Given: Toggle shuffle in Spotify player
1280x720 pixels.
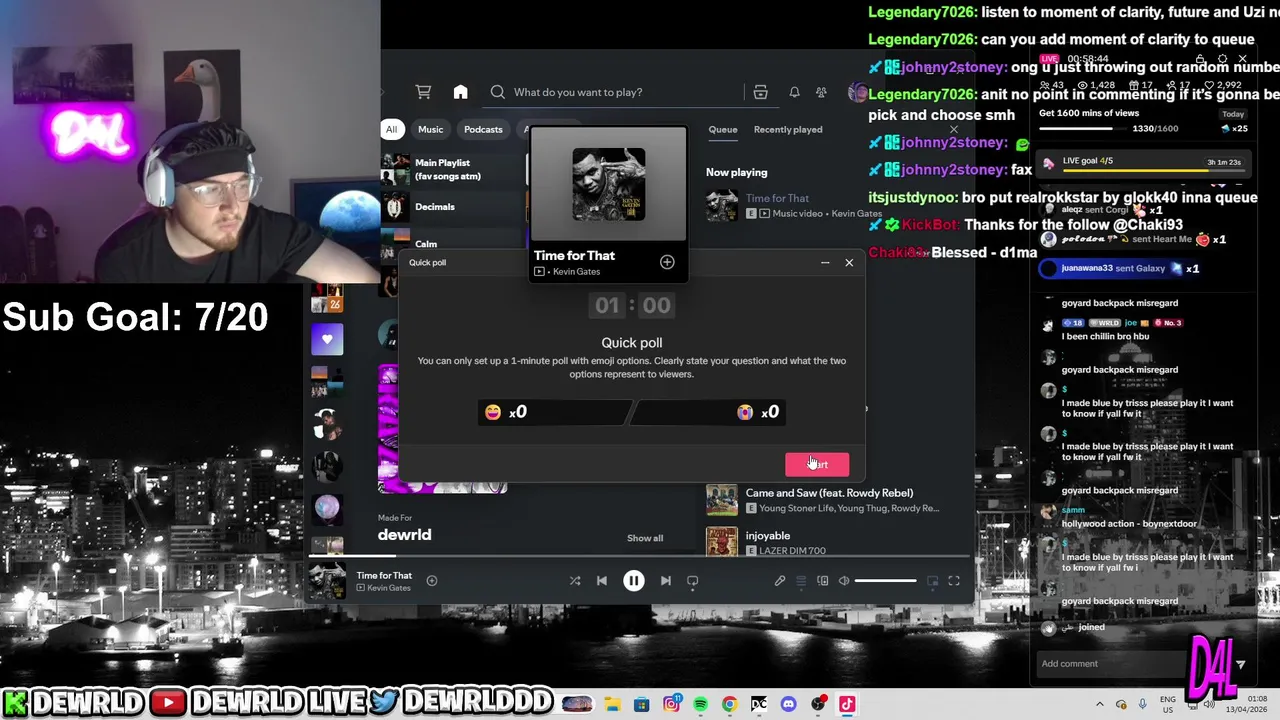Looking at the screenshot, I should pyautogui.click(x=575, y=581).
